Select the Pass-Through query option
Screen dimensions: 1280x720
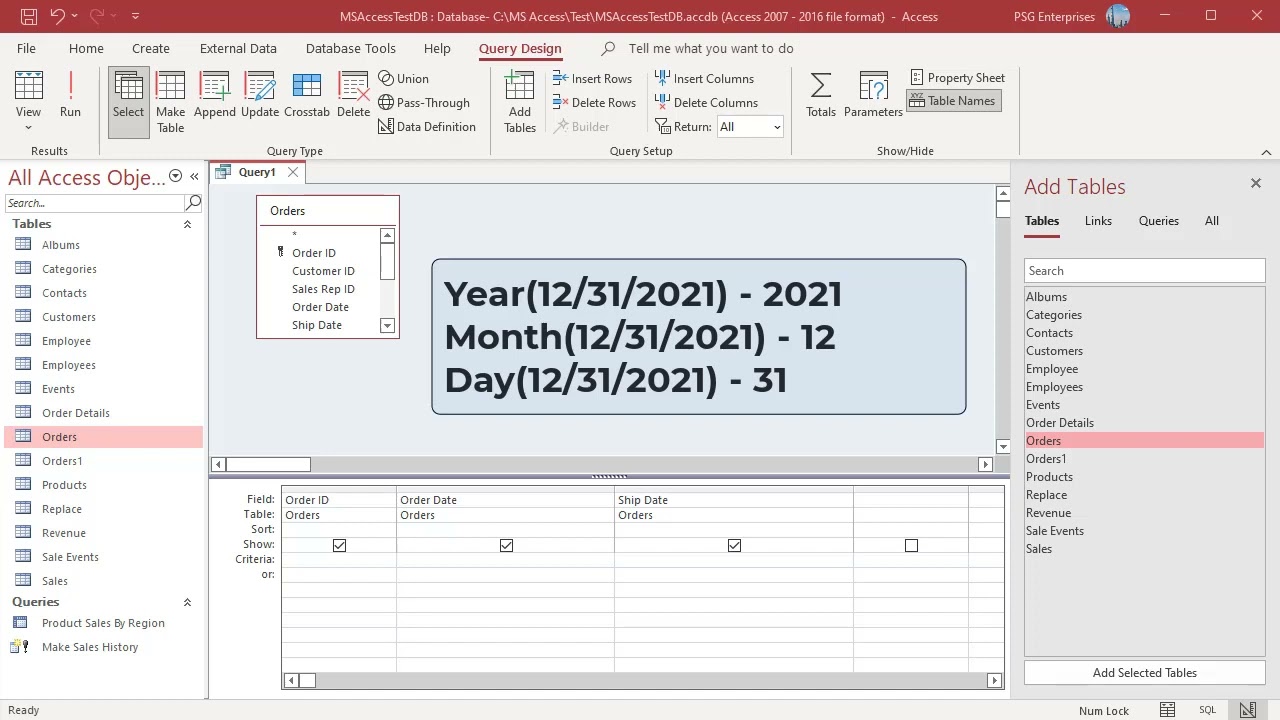pyautogui.click(x=424, y=102)
